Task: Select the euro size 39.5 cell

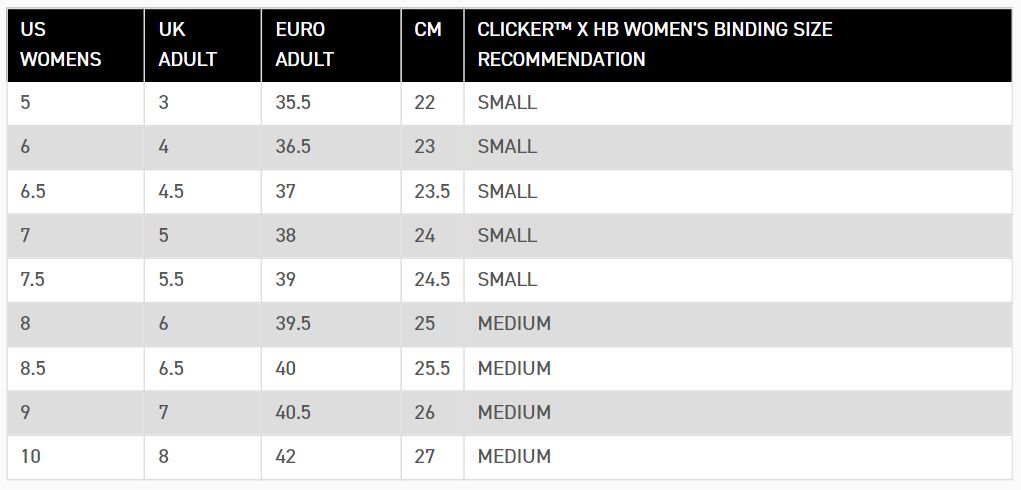Action: (x=293, y=324)
